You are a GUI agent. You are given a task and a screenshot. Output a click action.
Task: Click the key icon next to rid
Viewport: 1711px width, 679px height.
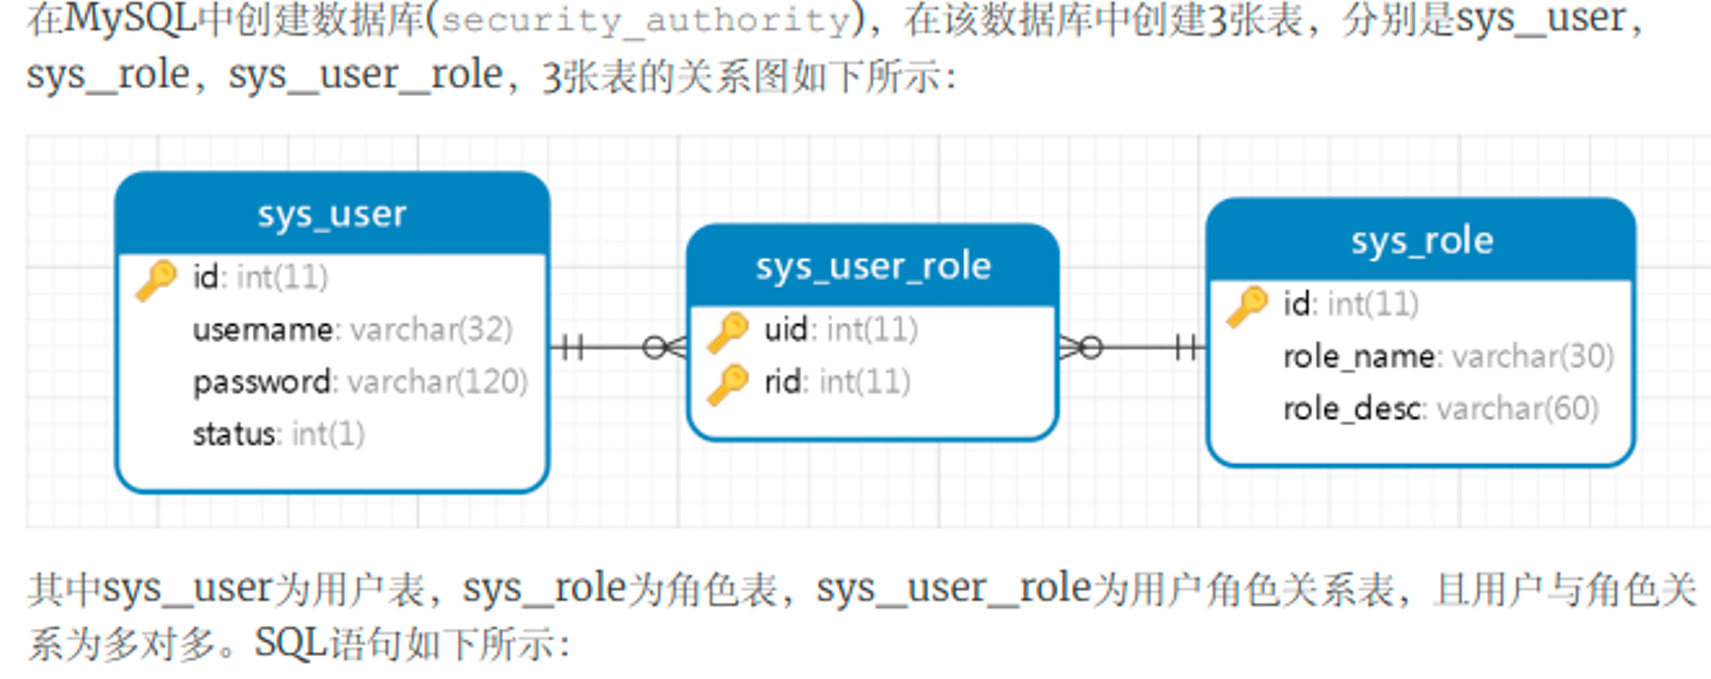point(727,383)
